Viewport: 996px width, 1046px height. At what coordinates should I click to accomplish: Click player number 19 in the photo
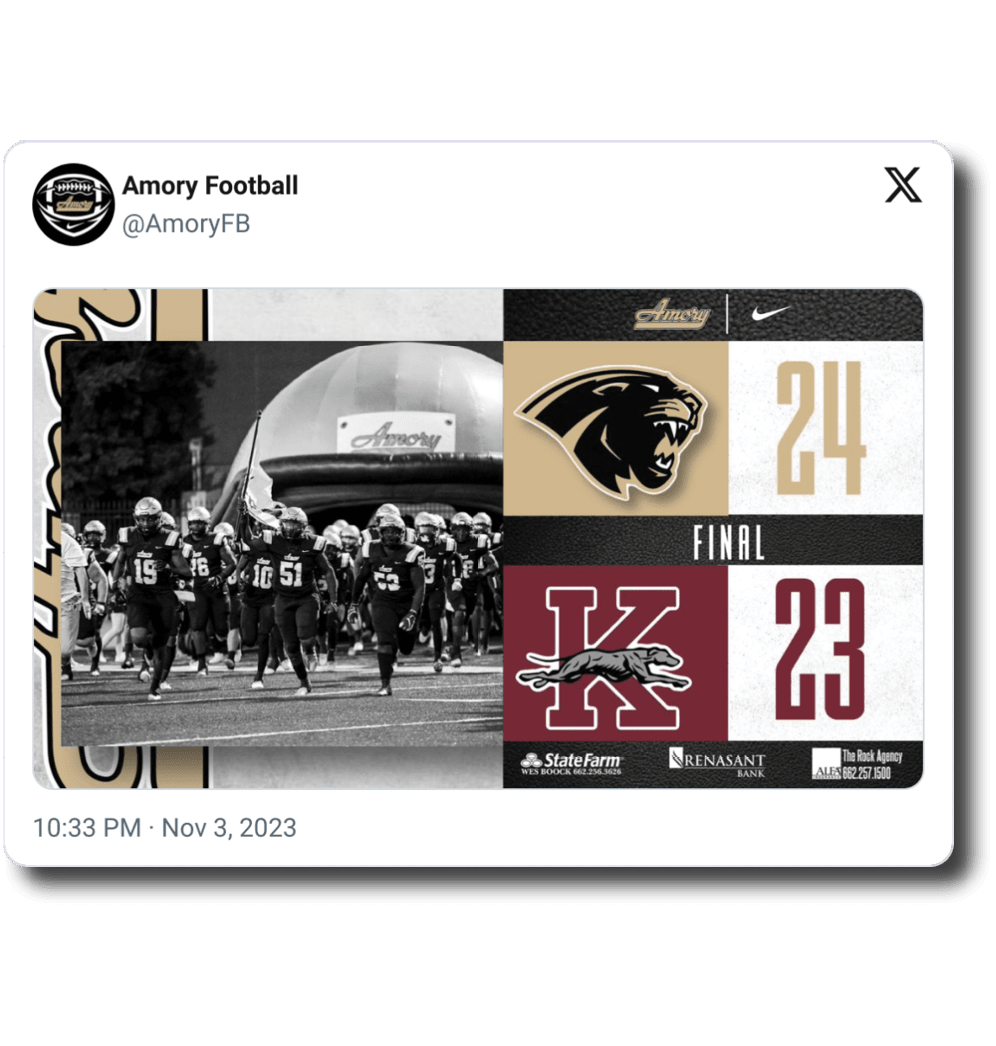pyautogui.click(x=145, y=572)
